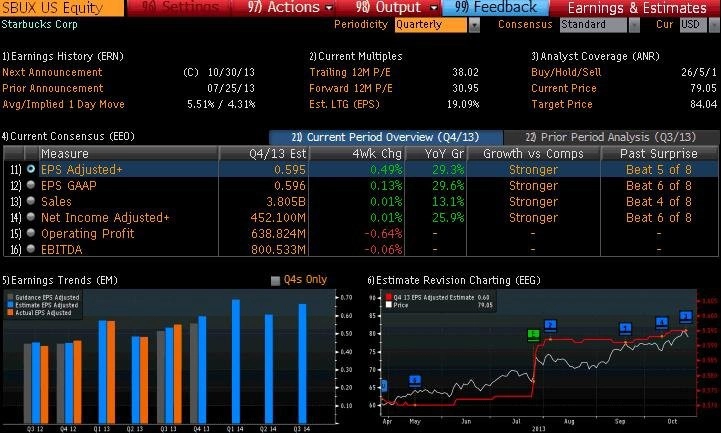
Task: Click the blue event flag in September
Action: click(x=625, y=329)
